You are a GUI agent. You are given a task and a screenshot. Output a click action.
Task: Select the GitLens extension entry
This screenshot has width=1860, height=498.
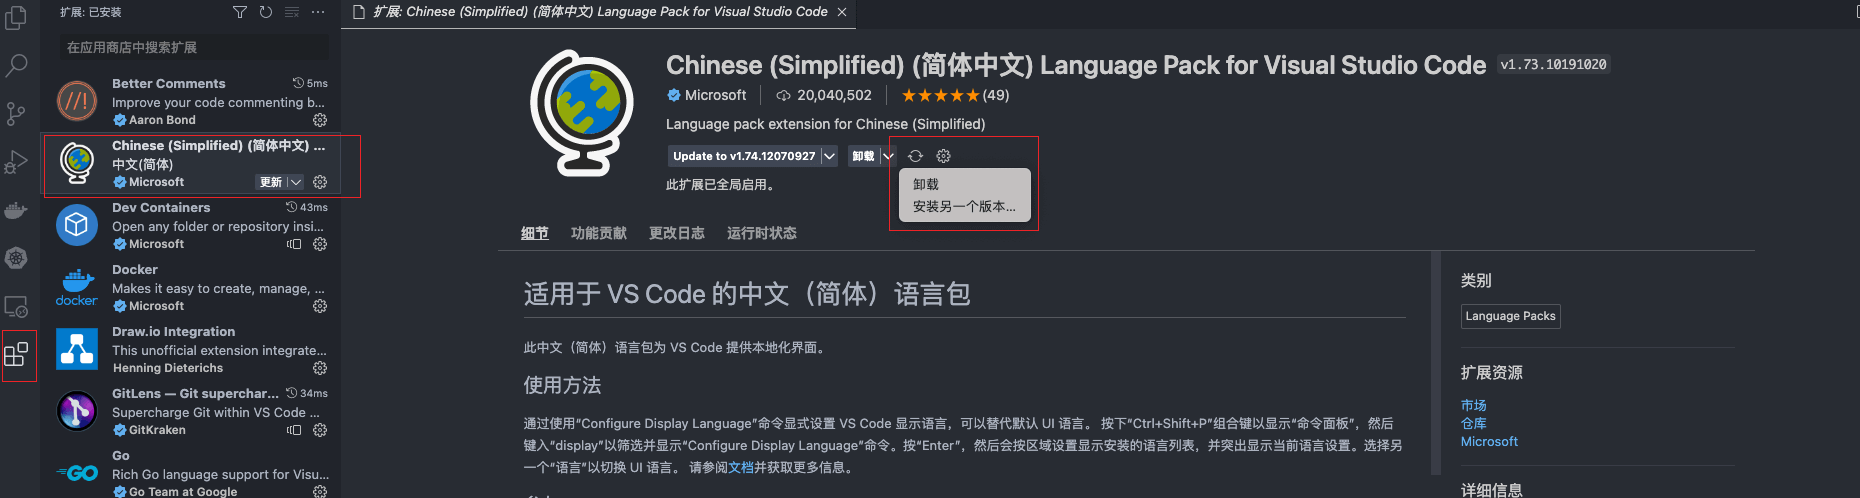coord(191,411)
